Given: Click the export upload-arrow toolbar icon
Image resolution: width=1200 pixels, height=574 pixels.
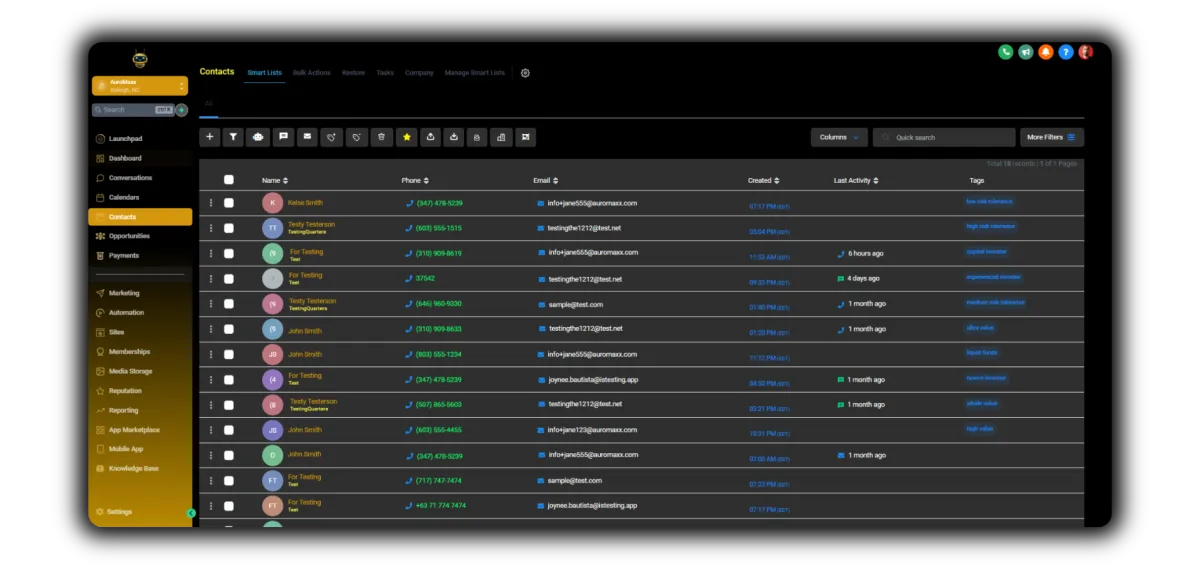Looking at the screenshot, I should click(430, 137).
